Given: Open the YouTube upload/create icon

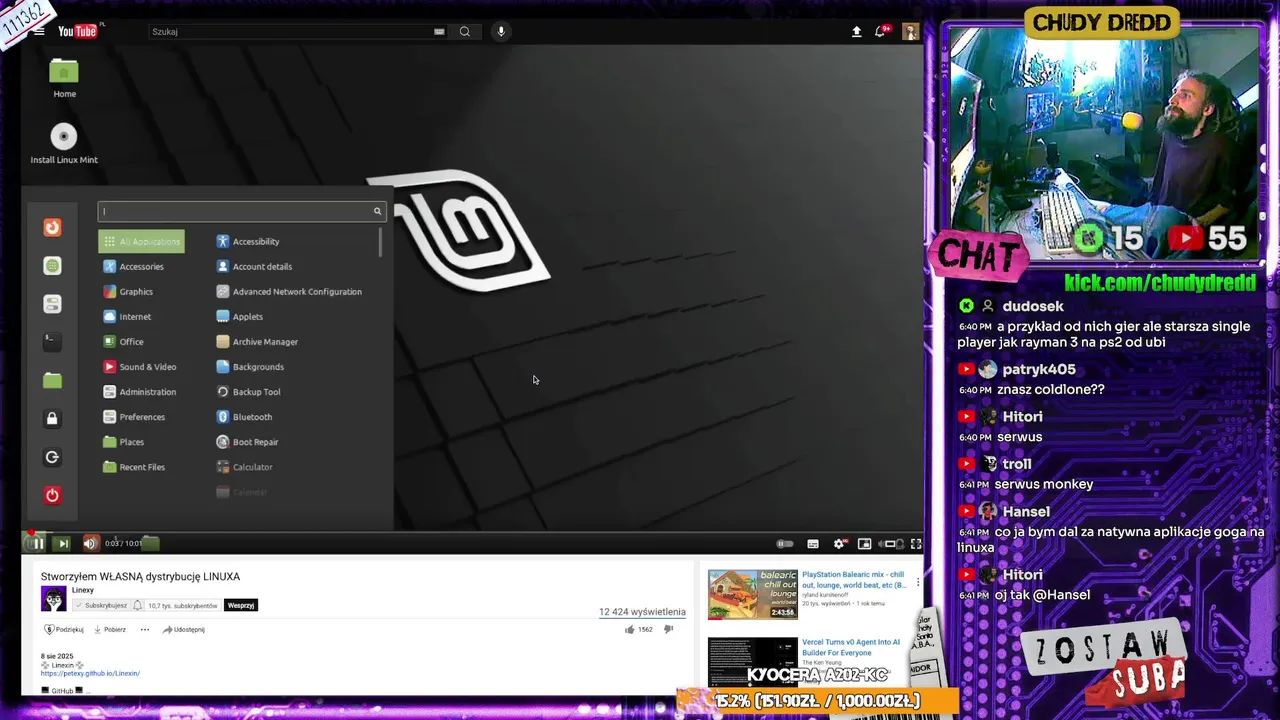Looking at the screenshot, I should pyautogui.click(x=856, y=32).
